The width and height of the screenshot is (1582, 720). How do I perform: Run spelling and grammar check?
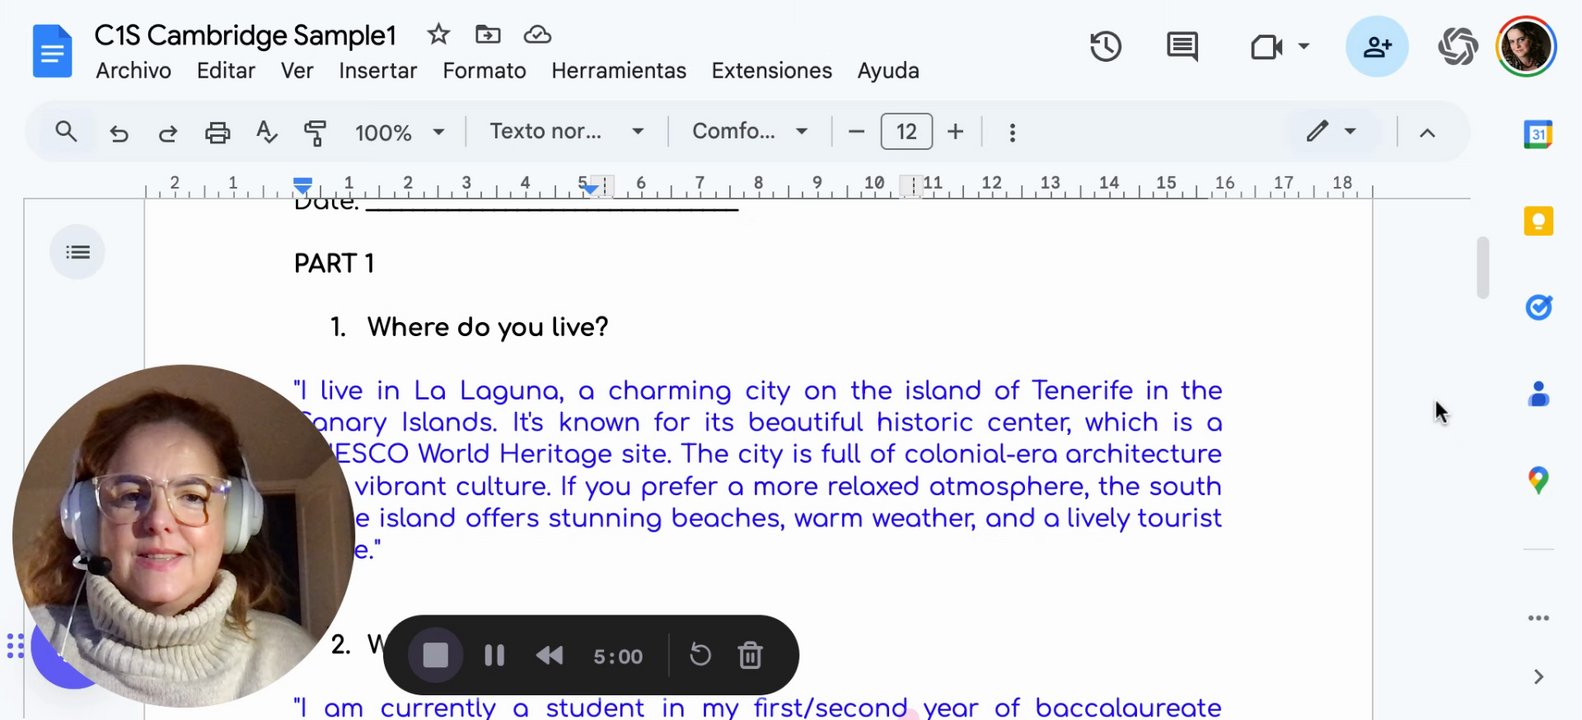tap(266, 132)
